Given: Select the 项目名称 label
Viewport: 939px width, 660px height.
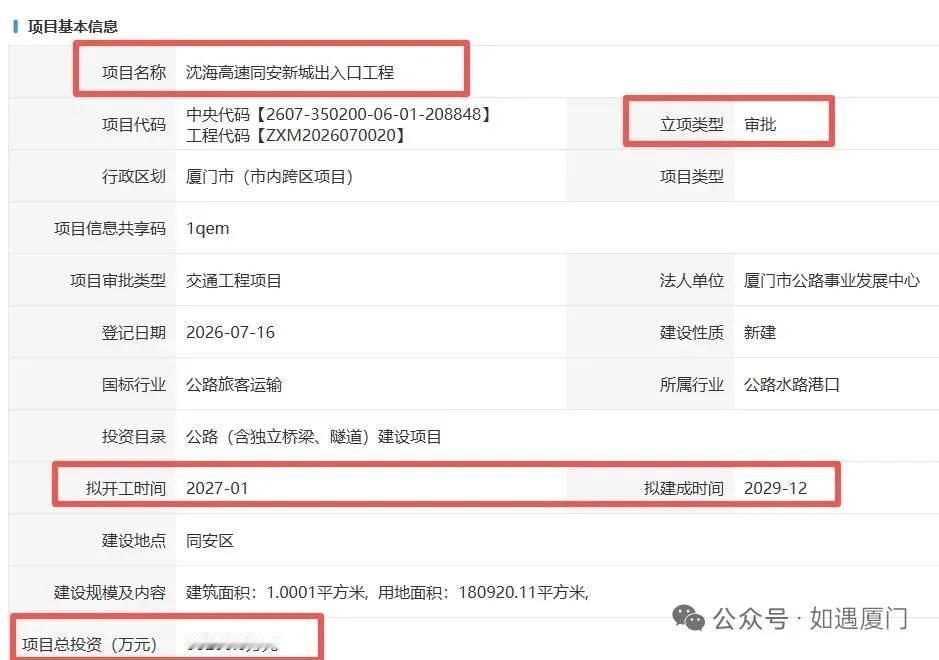Looking at the screenshot, I should pos(134,72).
